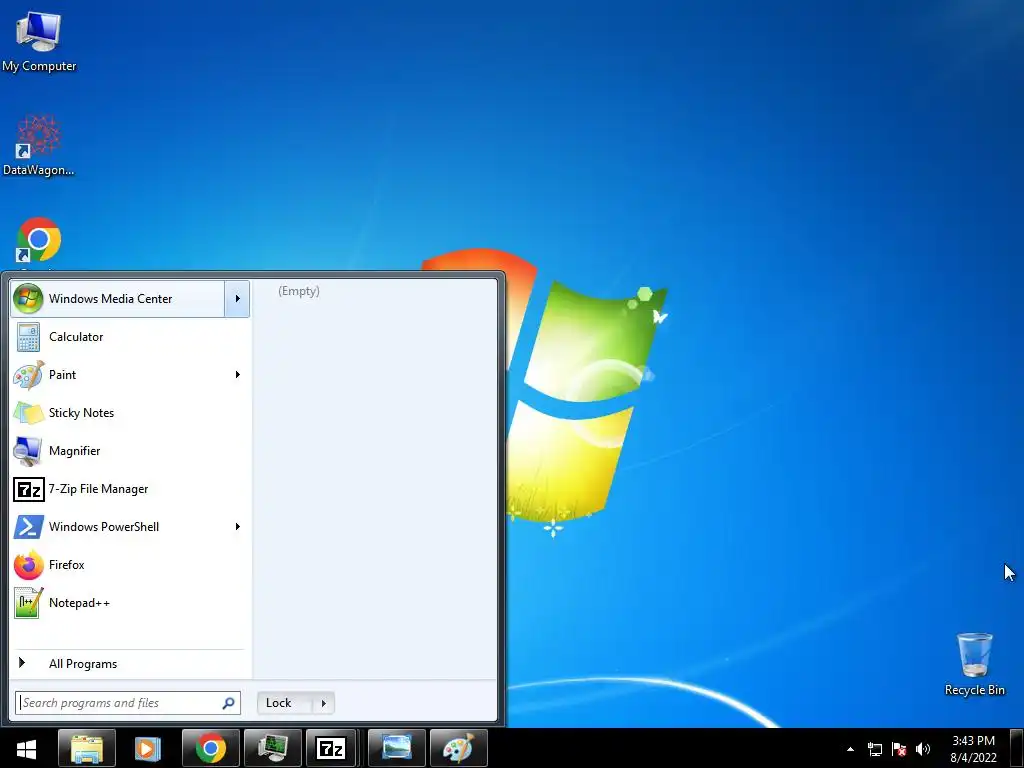The image size is (1024, 768).
Task: Click the All Programs triangle arrow
Action: tap(22, 663)
